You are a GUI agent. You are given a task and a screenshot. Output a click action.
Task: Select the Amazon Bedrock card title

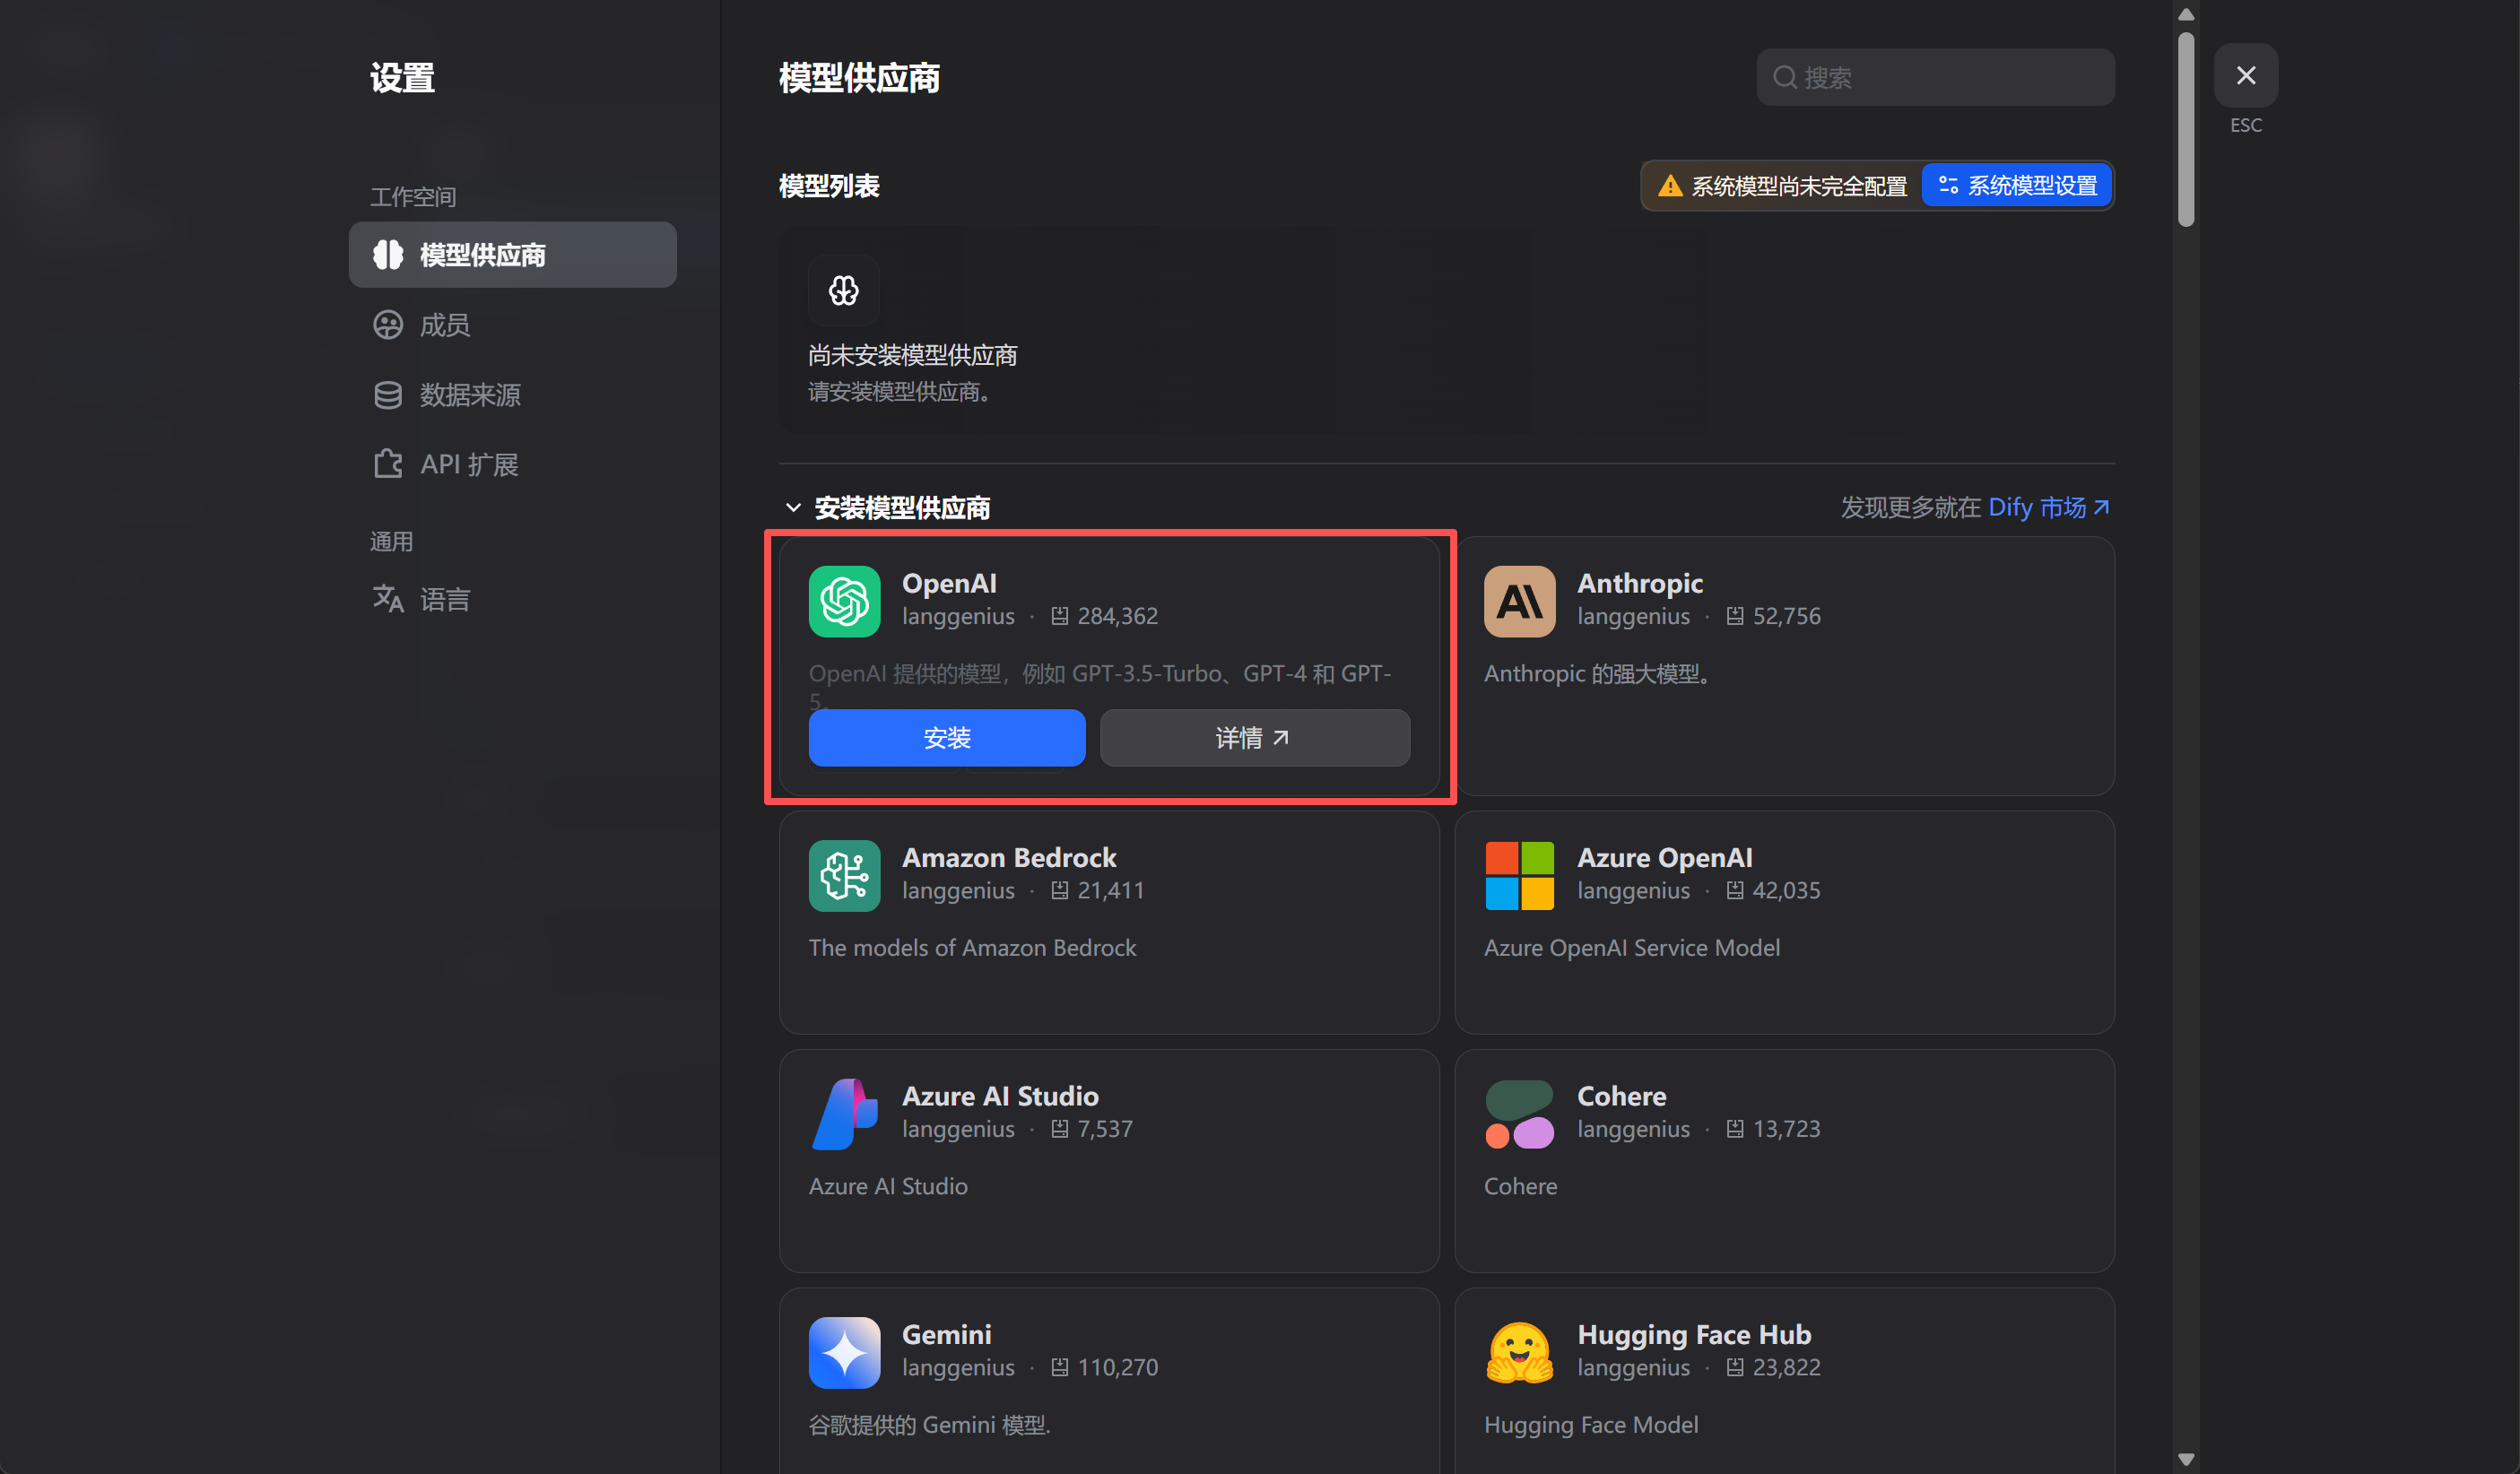1008,857
